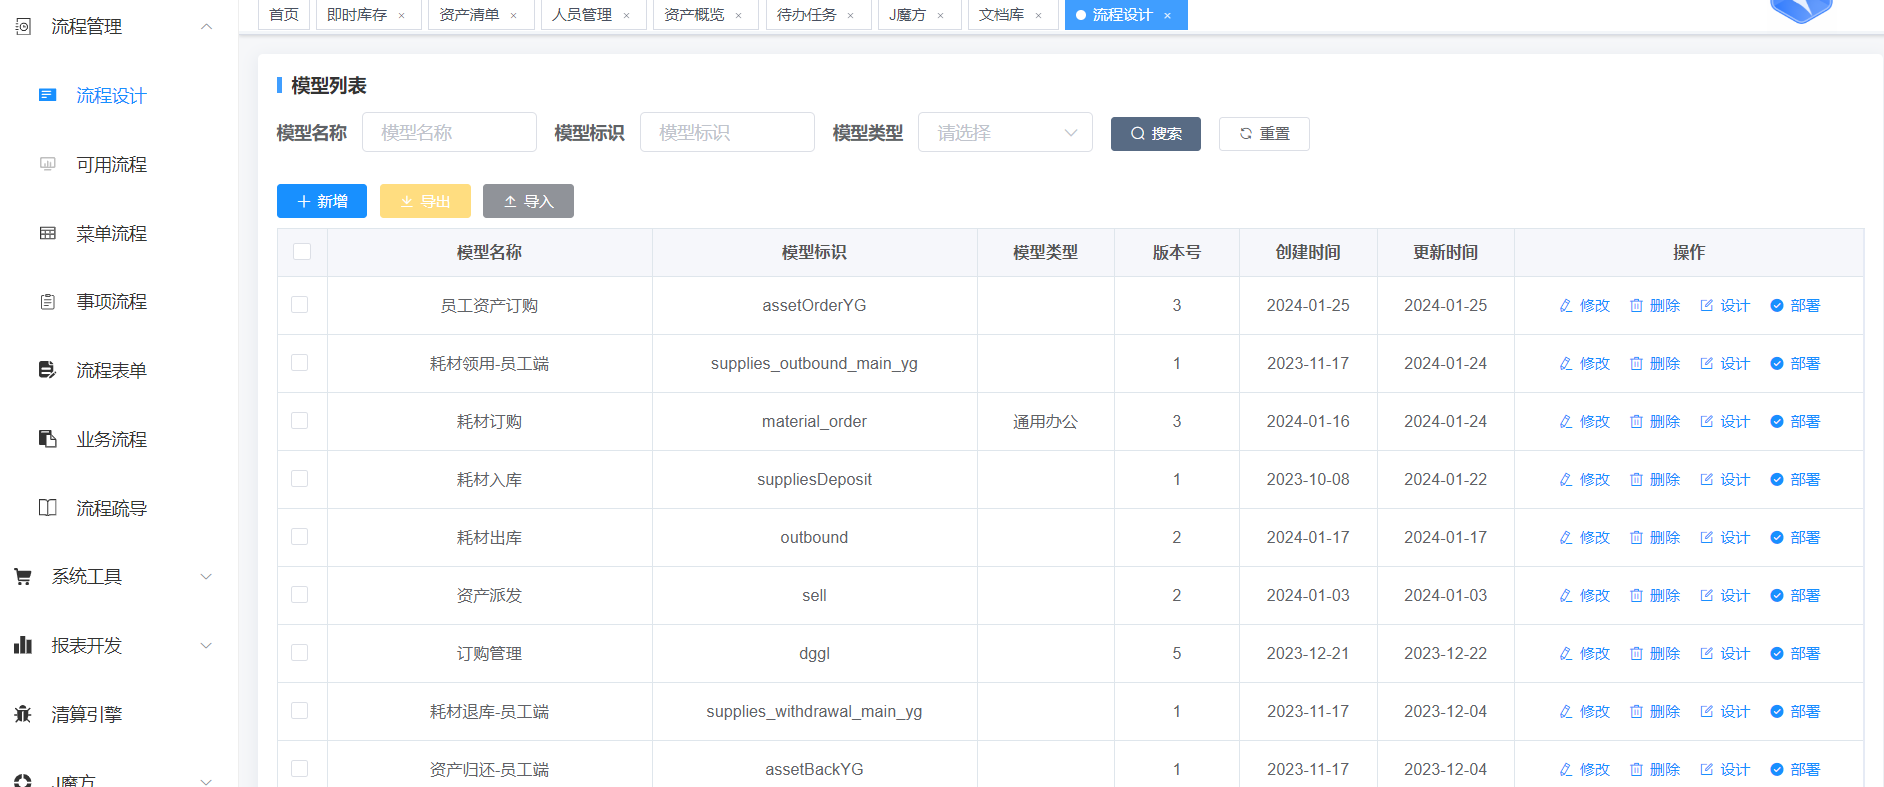Check the 耗材领用-员工端 row checkbox
This screenshot has height=787, width=1884.
coord(299,363)
